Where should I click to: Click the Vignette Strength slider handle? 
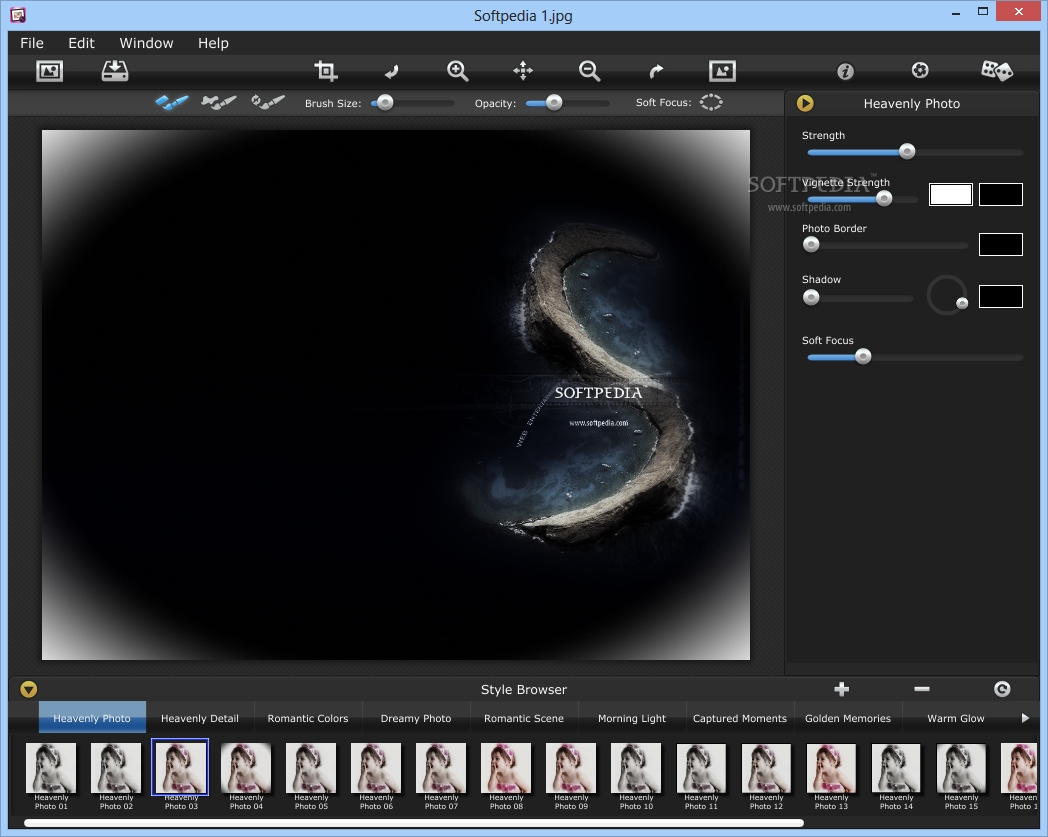point(884,199)
